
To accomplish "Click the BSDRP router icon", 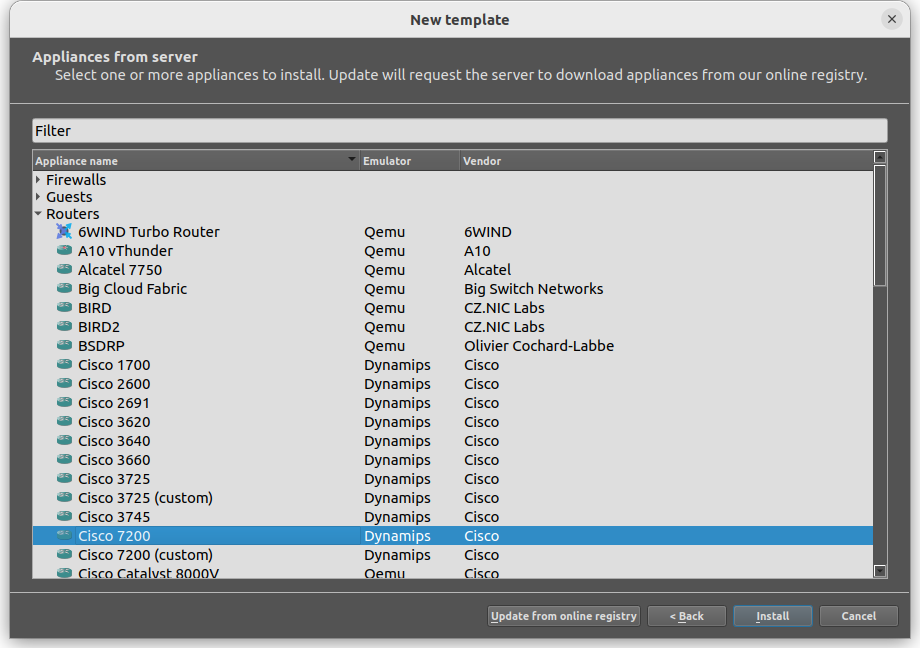I will coord(64,345).
